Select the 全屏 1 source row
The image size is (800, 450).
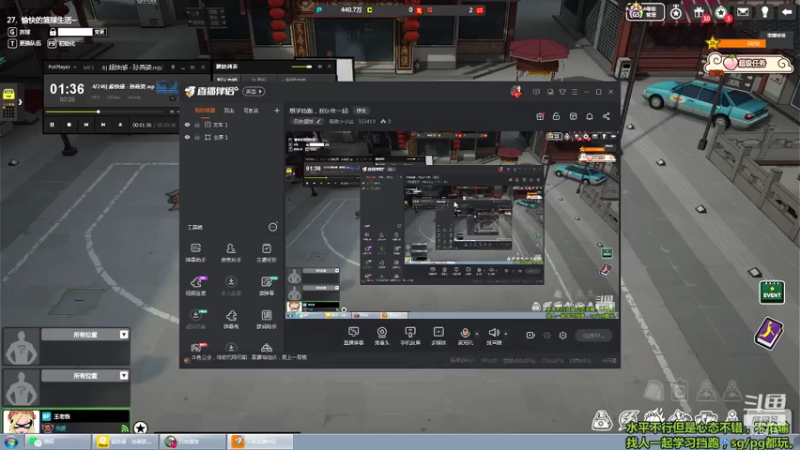(x=232, y=137)
